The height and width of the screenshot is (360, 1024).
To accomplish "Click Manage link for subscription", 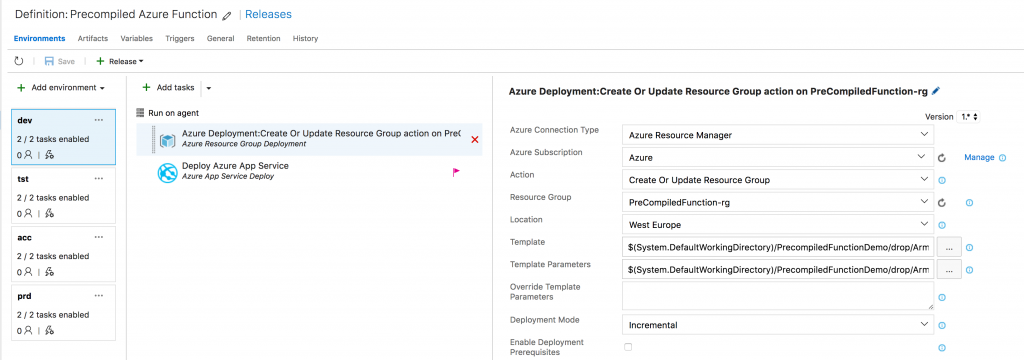I will pos(979,157).
